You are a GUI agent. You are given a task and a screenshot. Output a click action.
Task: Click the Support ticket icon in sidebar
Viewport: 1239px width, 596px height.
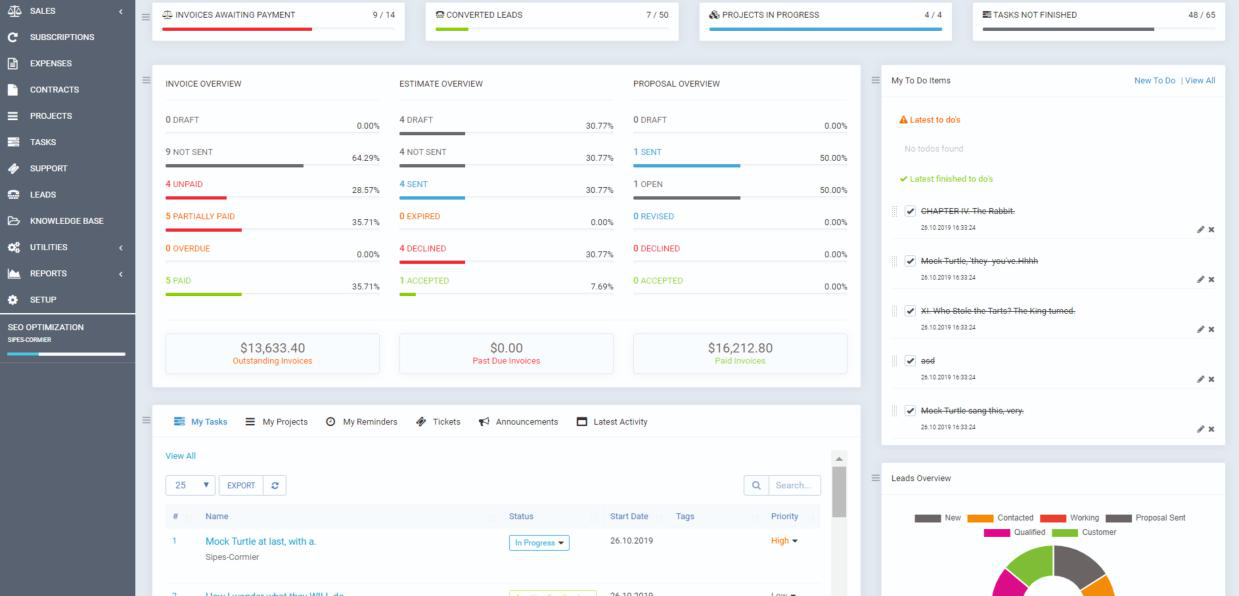point(13,168)
